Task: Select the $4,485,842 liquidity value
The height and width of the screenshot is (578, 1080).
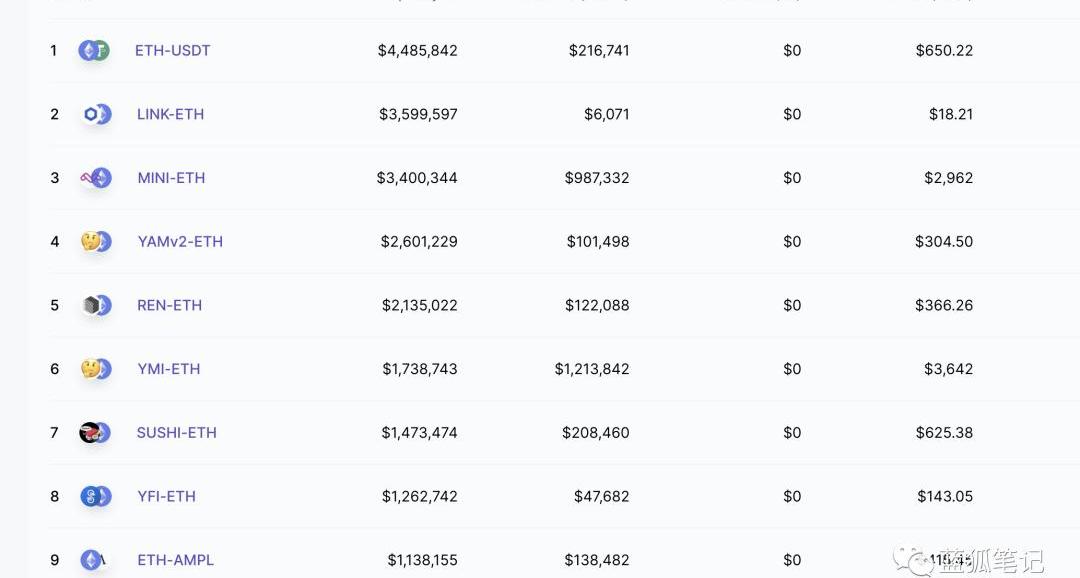Action: point(417,50)
